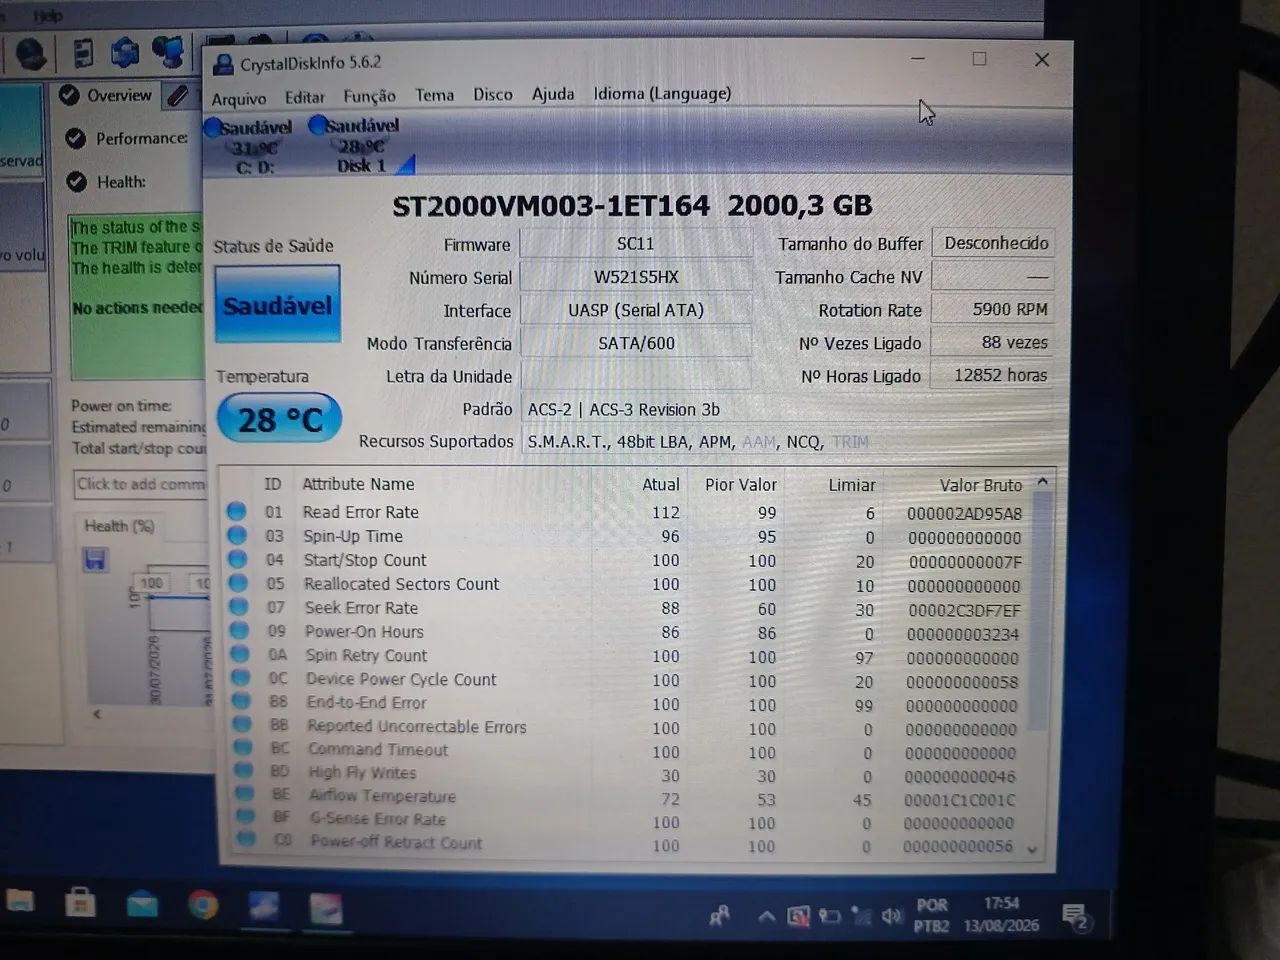Click the volume icon in the system tray
This screenshot has height=960, width=1280.
tap(891, 916)
